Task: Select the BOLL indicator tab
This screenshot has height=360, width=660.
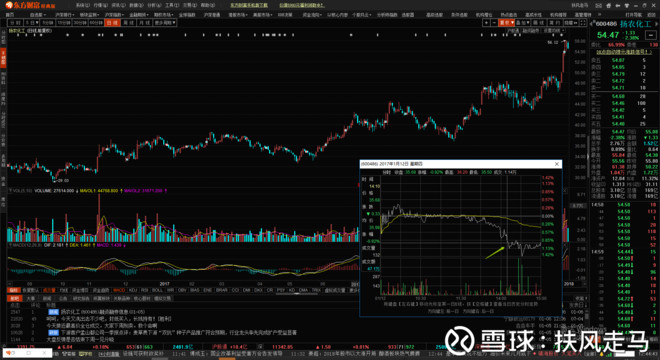Action: coord(157,290)
